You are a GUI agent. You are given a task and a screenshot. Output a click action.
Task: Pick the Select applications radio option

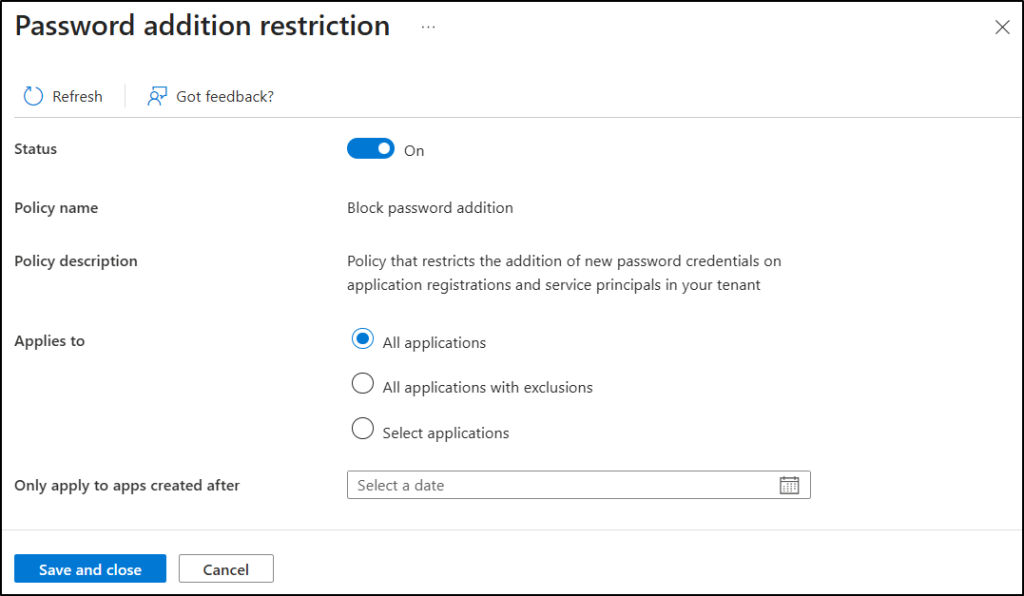click(x=363, y=431)
